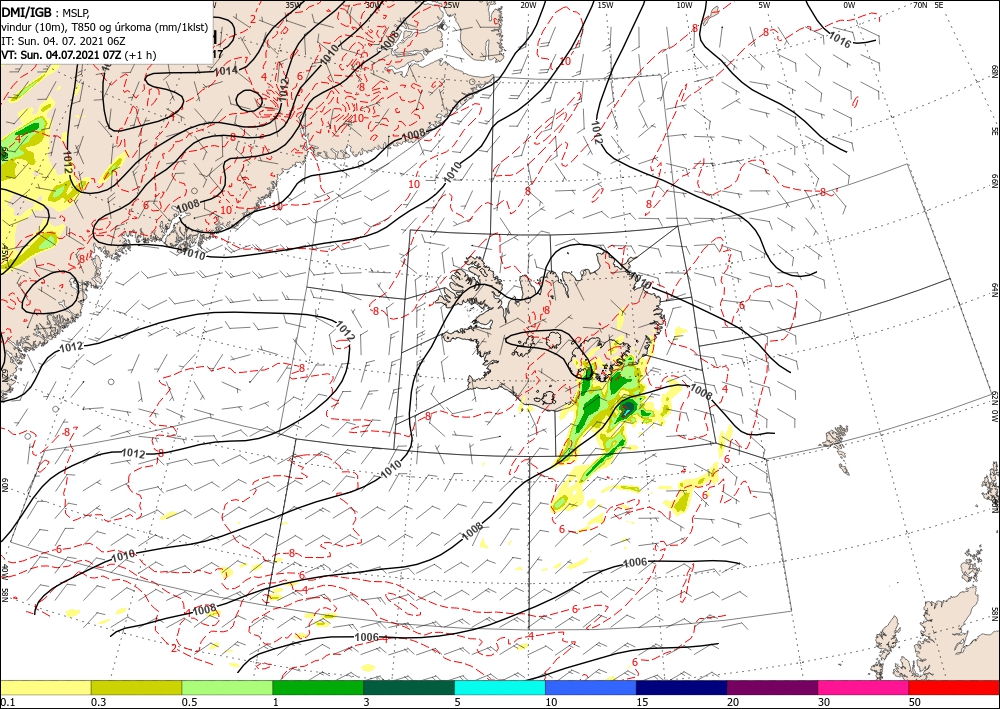Click the 25W longitude label
The height and width of the screenshot is (709, 1000).
click(450, 5)
